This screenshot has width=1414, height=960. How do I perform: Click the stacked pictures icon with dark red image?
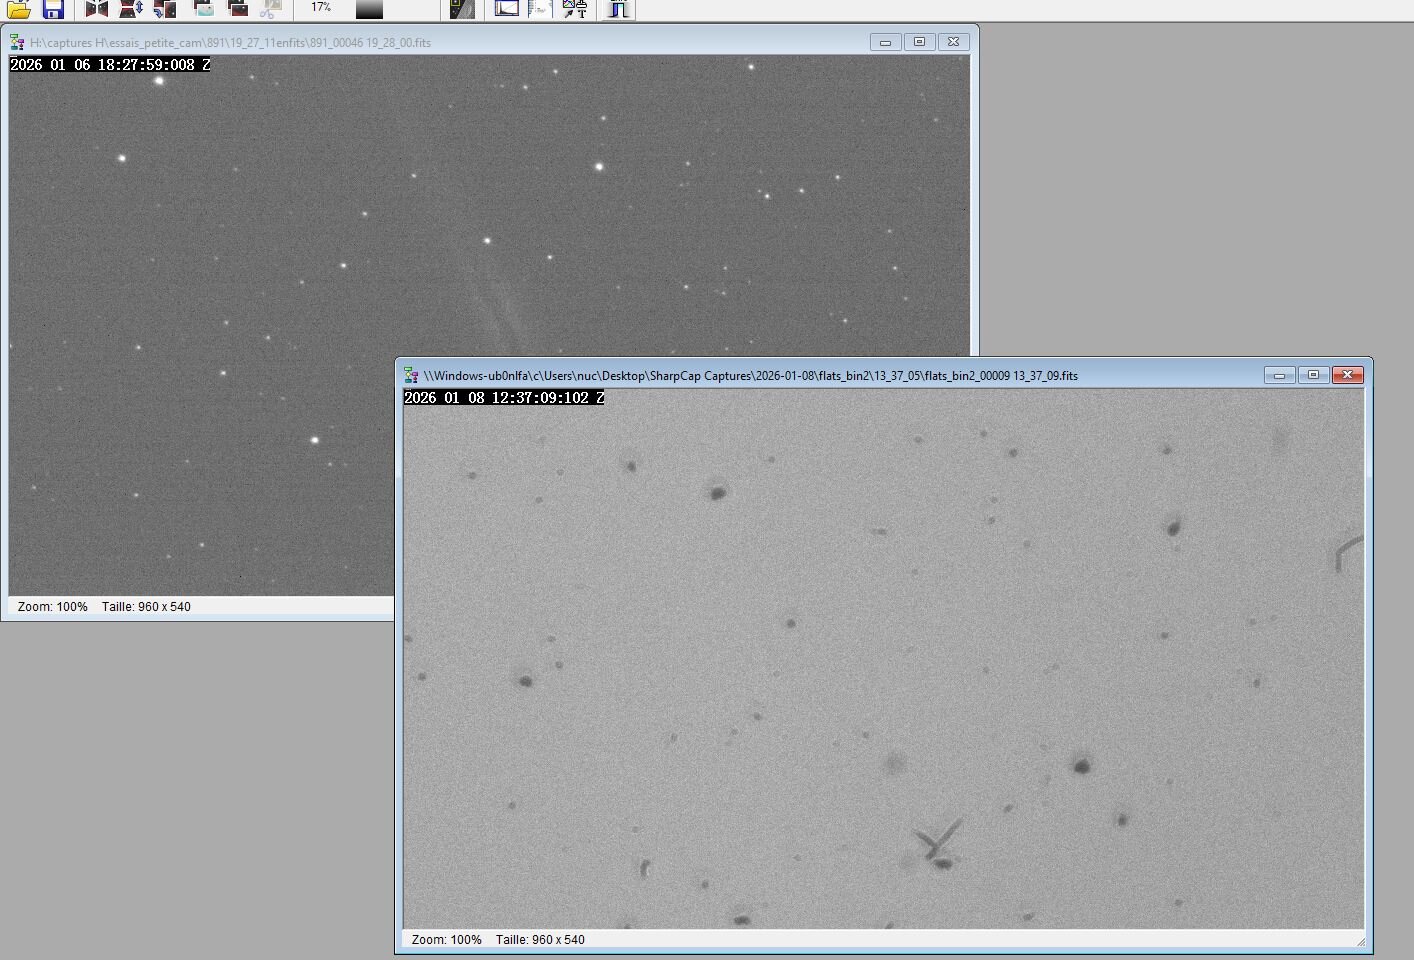[237, 9]
